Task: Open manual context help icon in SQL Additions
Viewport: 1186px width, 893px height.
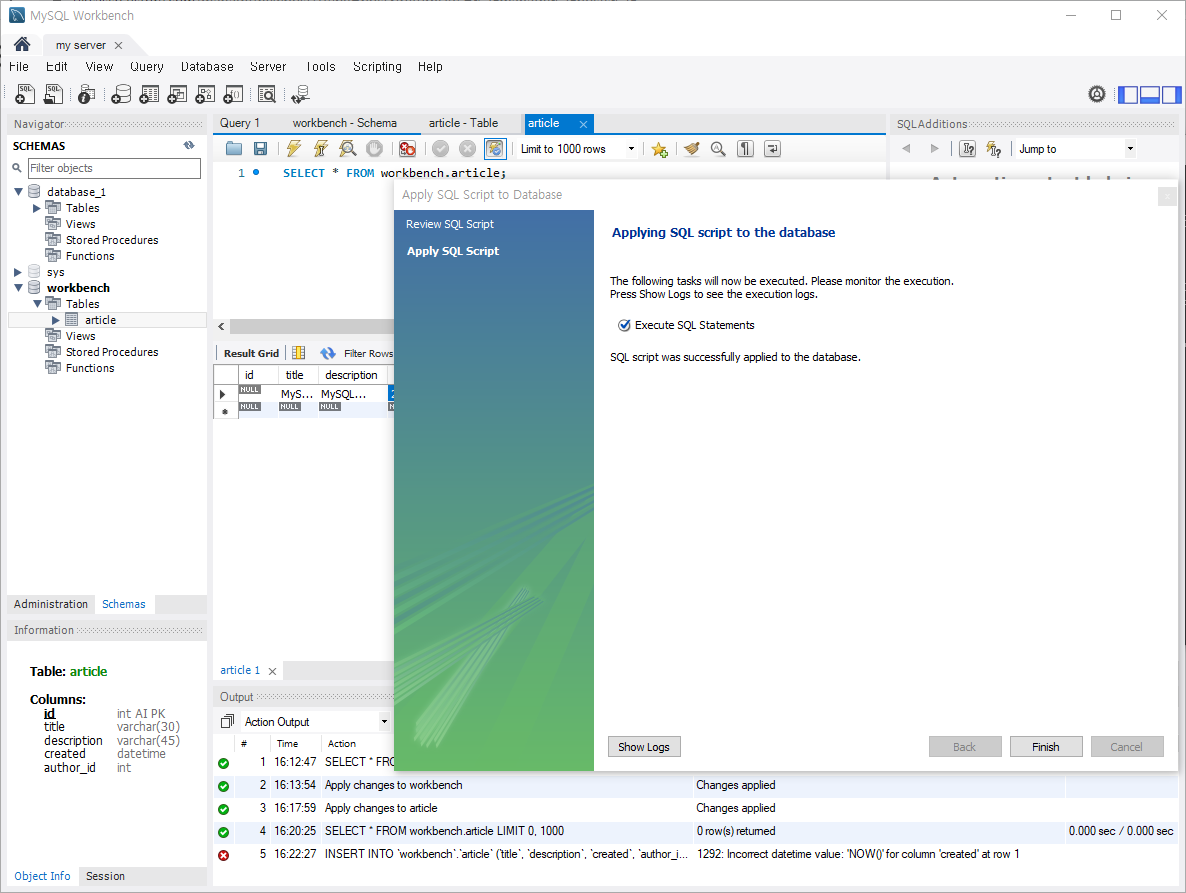Action: (x=967, y=149)
